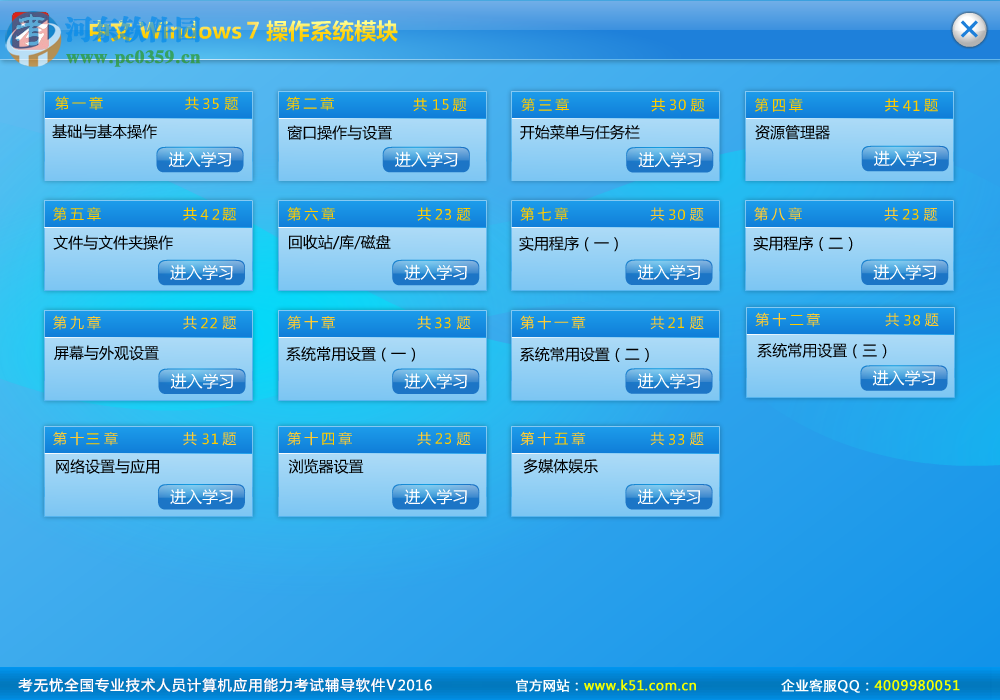Screen dimensions: 1000x700
Task: Begin 第七章 实用程序（一）study
Action: 669,271
